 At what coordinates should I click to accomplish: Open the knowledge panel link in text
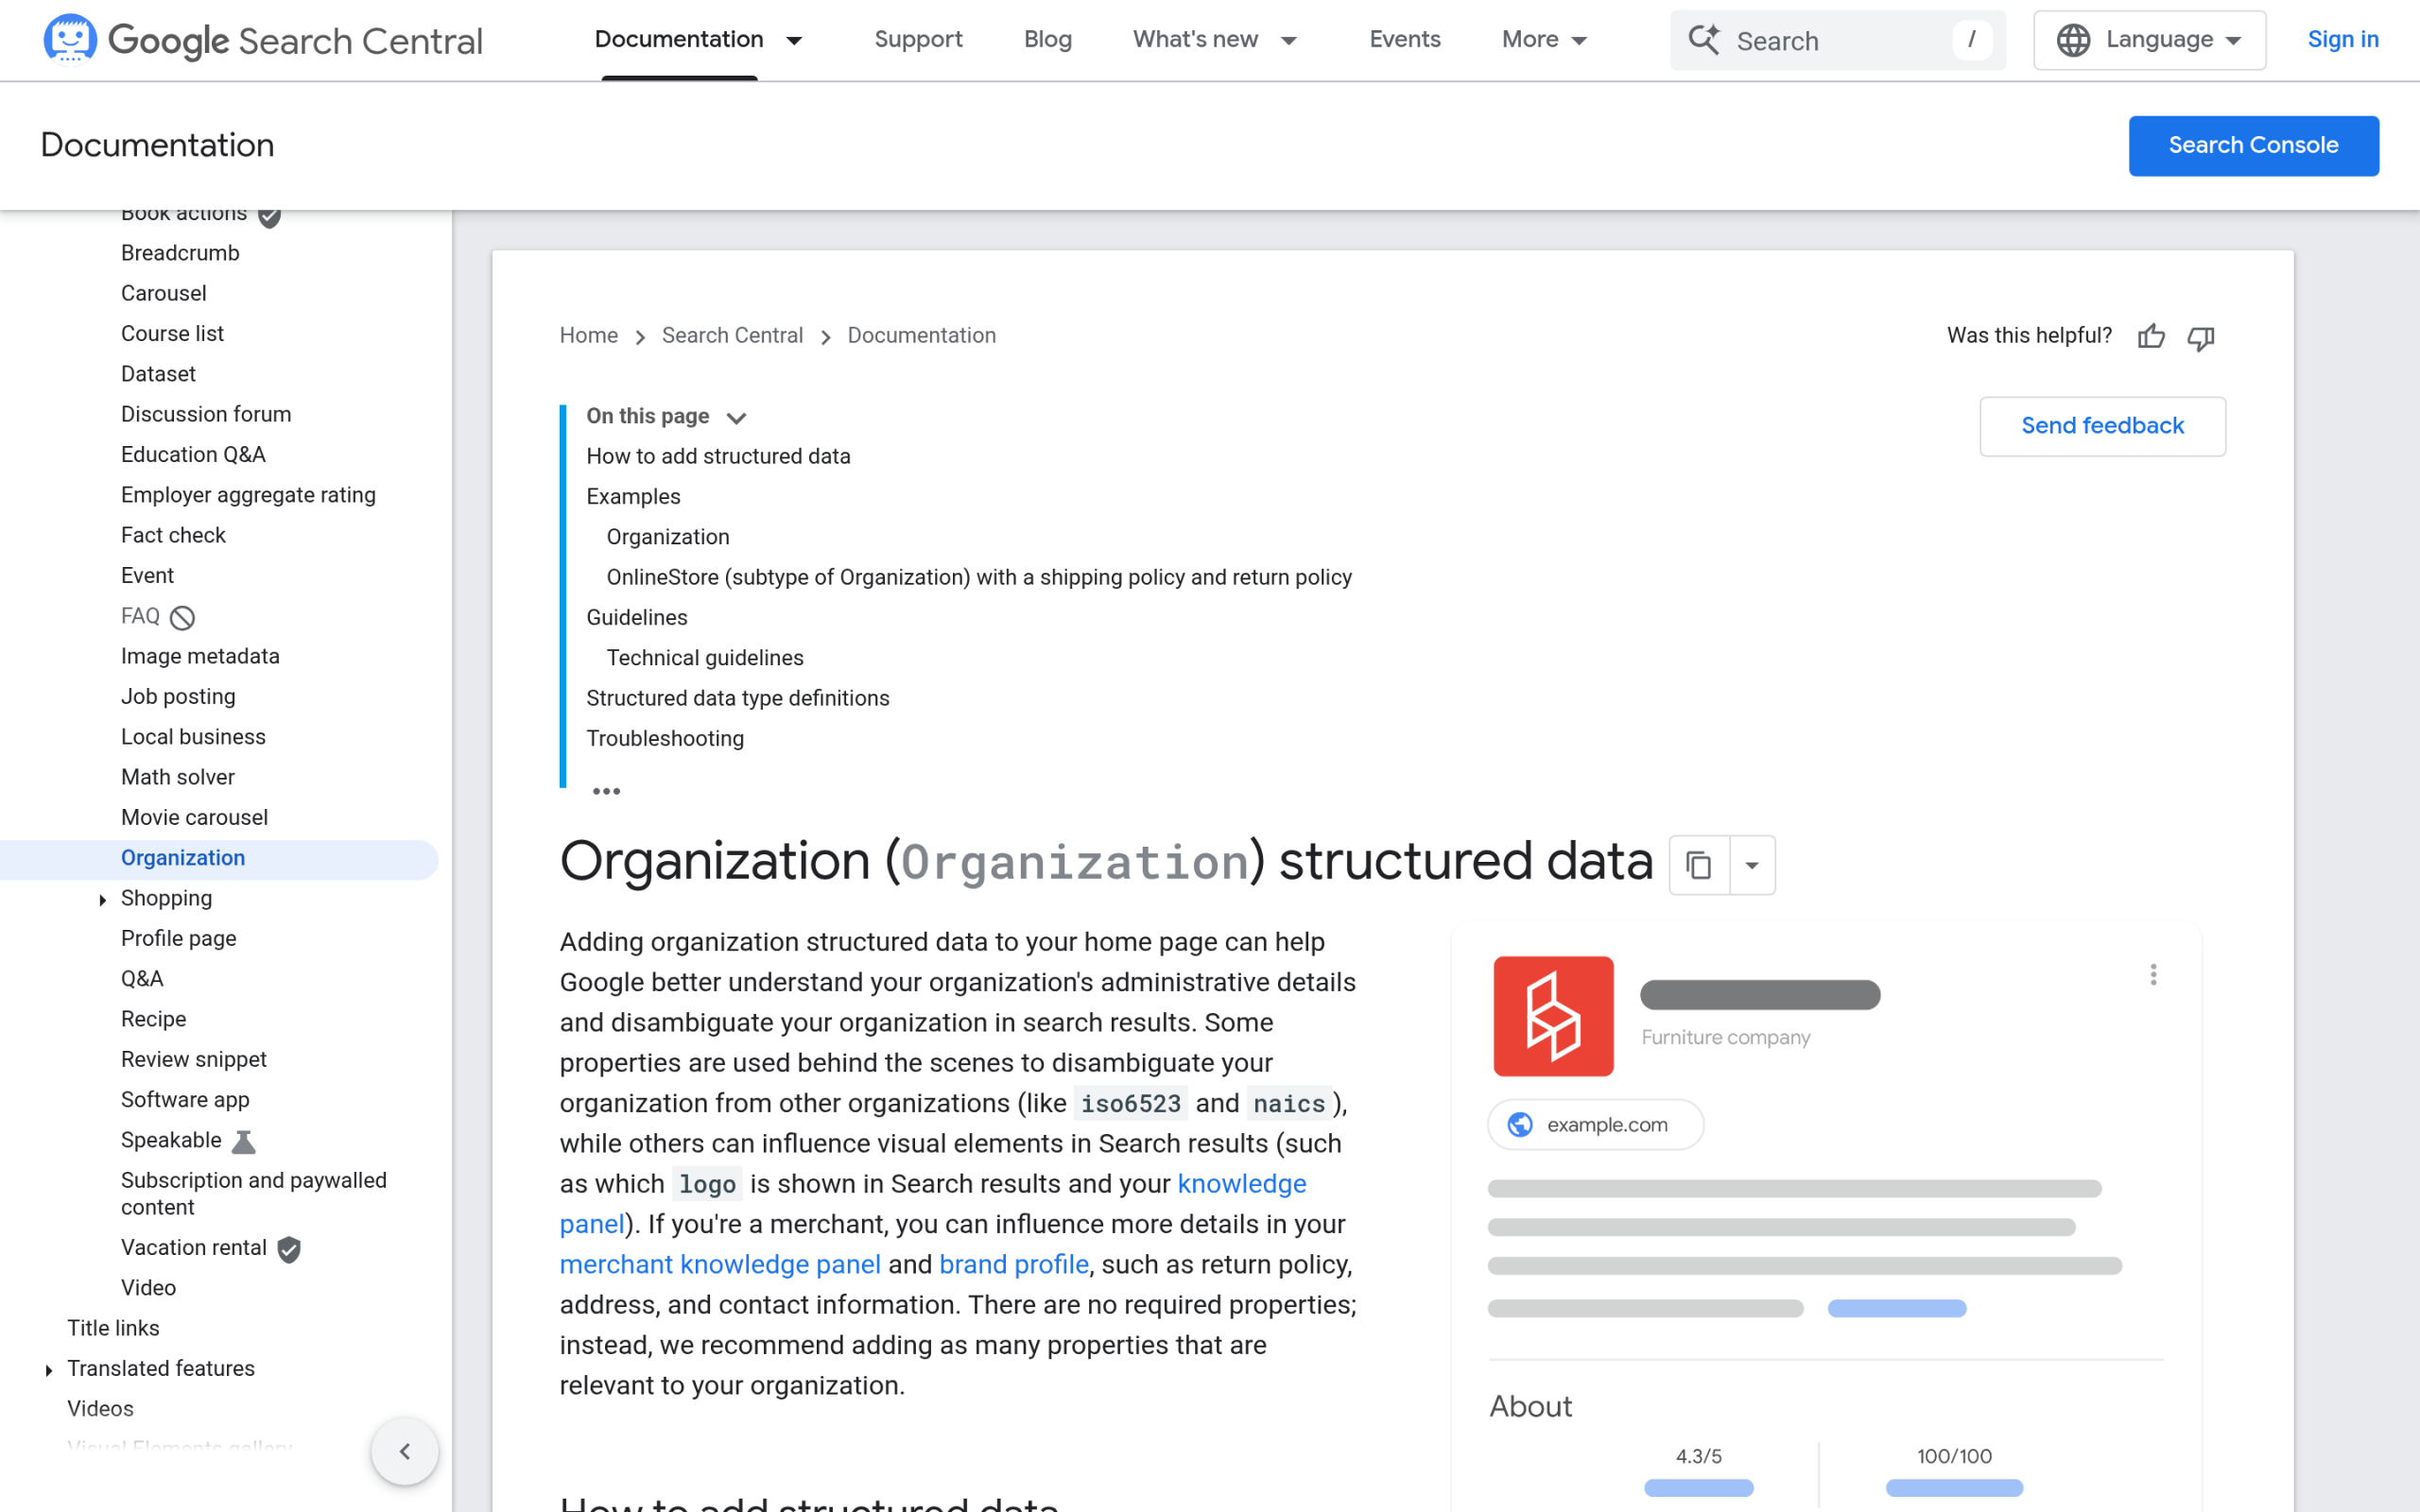pos(1241,1184)
